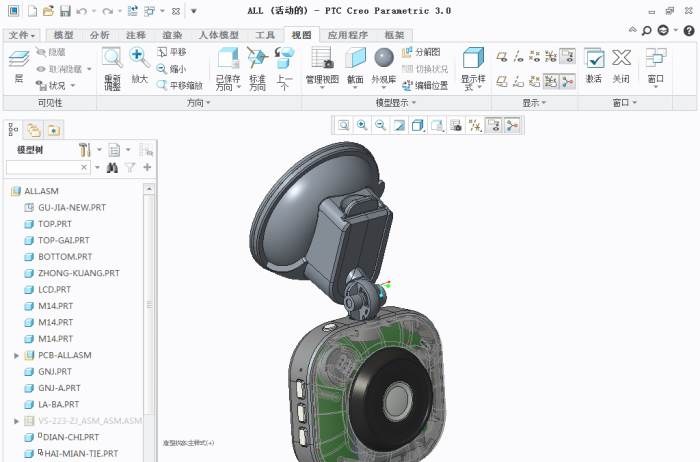This screenshot has width=700, height=462.
Task: Toggle 分解图 (Exploded View)
Action: click(421, 52)
